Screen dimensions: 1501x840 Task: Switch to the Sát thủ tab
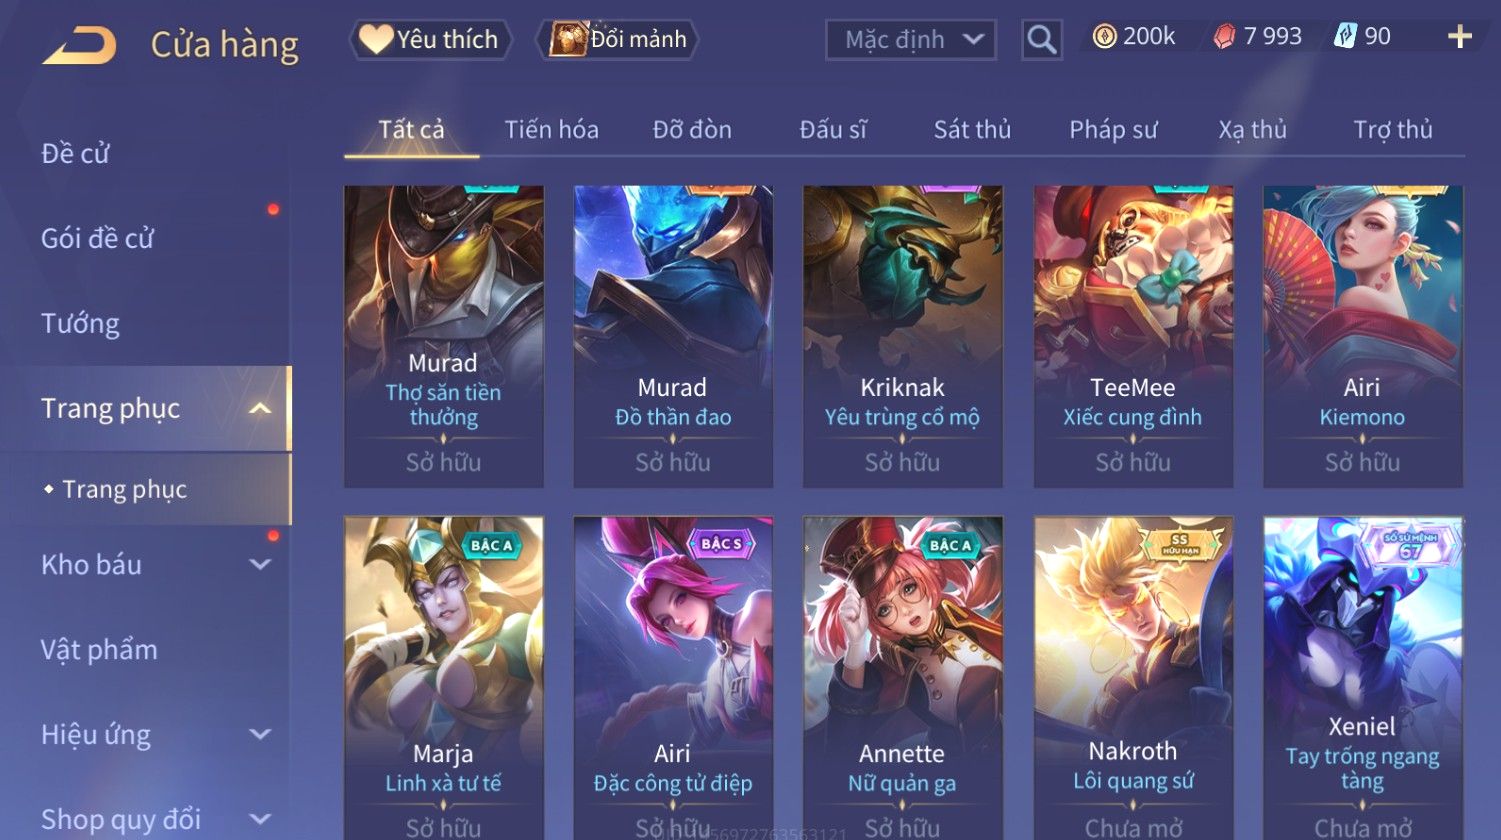(972, 129)
